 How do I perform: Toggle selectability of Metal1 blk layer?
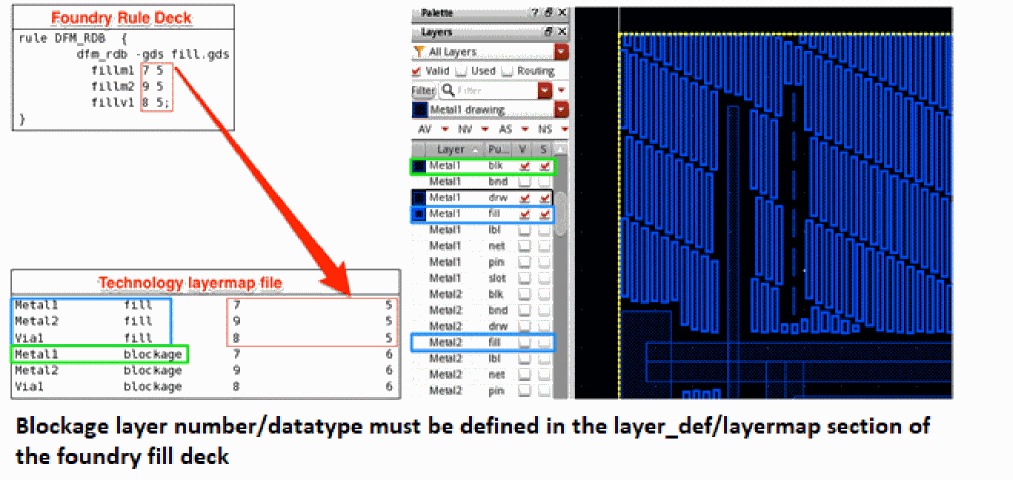pyautogui.click(x=546, y=166)
